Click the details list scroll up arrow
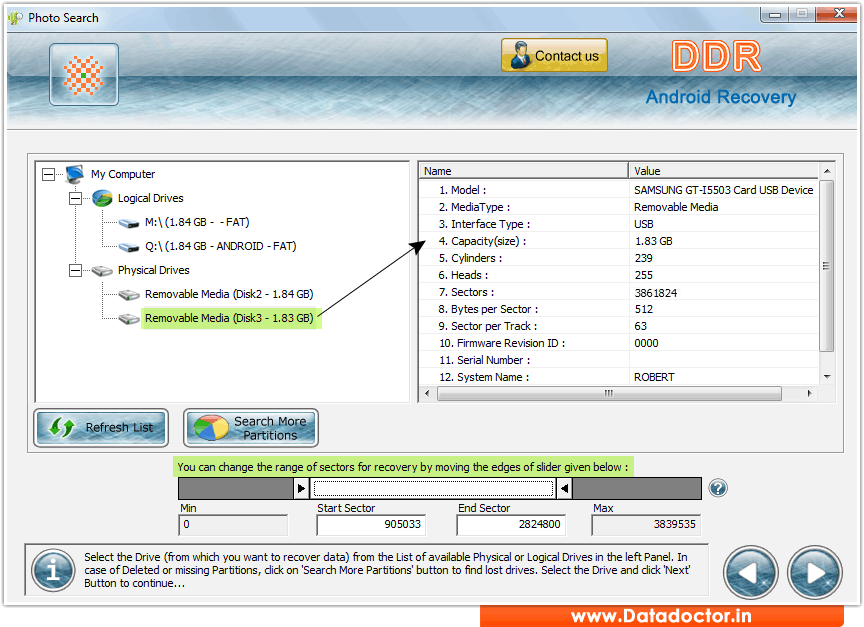Screen dimensions: 864x627 [x=827, y=171]
